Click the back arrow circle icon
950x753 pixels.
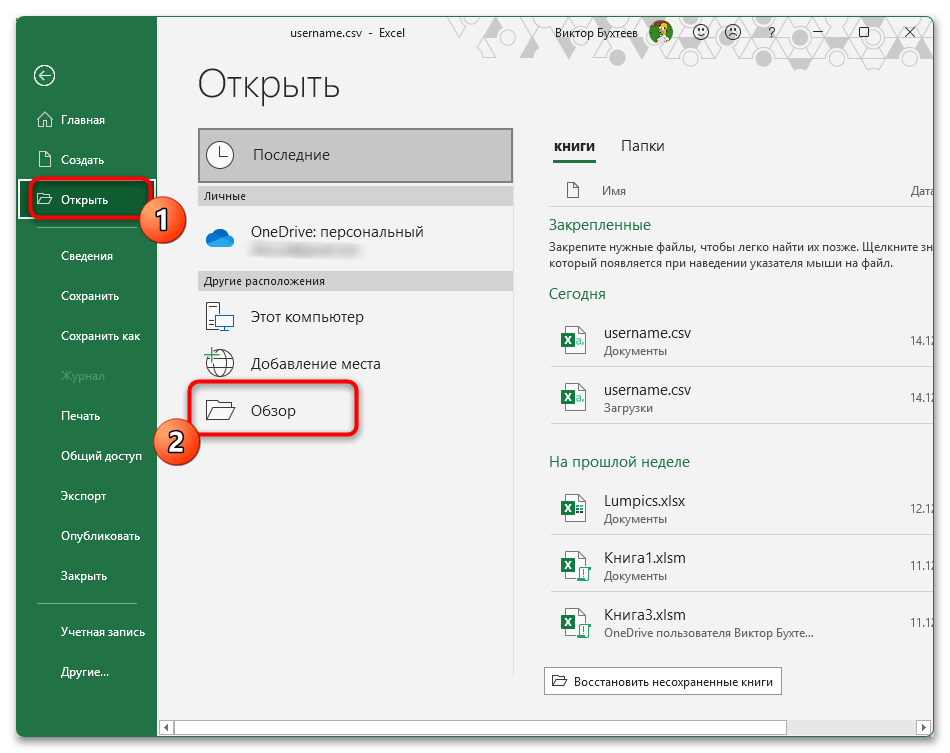44,76
